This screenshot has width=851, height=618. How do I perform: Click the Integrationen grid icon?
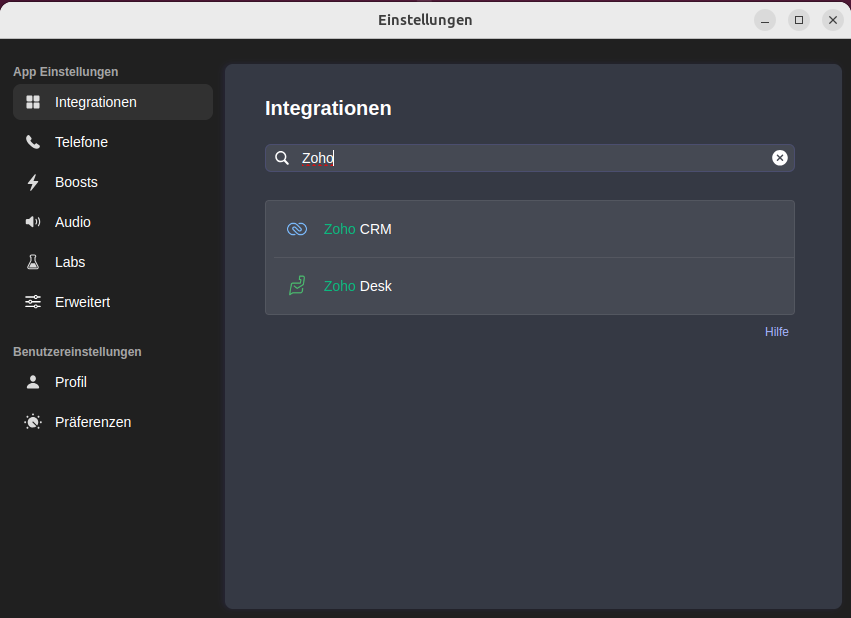coord(33,102)
